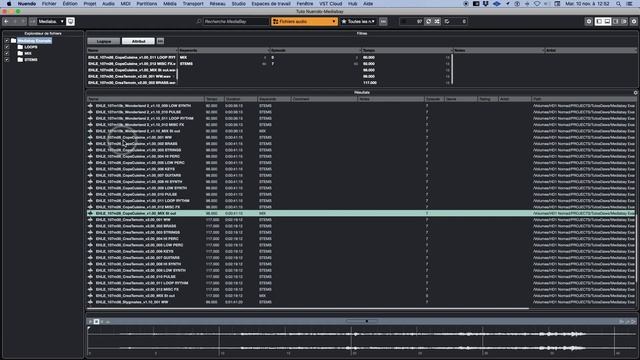Screen dimensions: 640x360
Task: Open the Projet menu
Action: point(90,4)
